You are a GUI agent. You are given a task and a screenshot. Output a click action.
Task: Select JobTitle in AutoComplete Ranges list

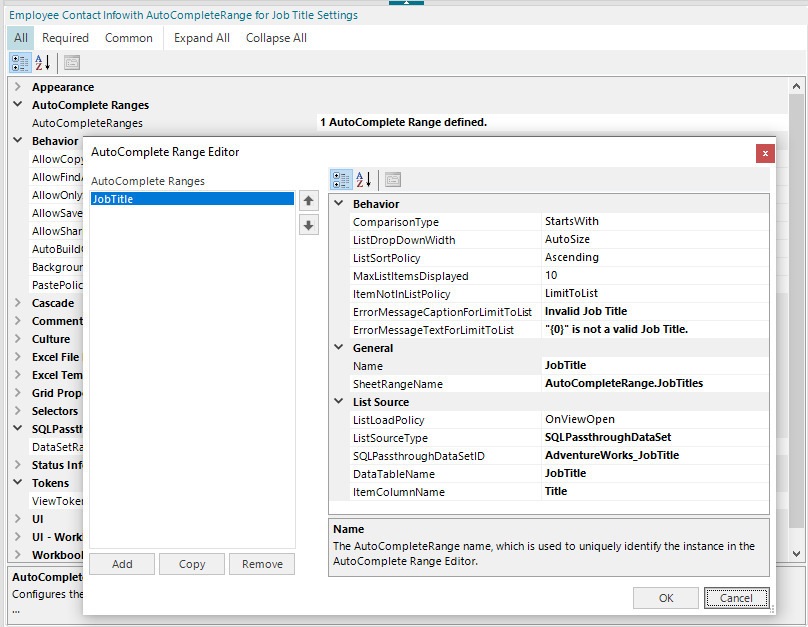(192, 199)
